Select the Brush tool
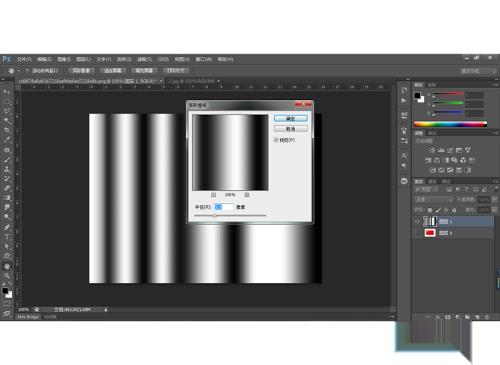 tap(7, 159)
